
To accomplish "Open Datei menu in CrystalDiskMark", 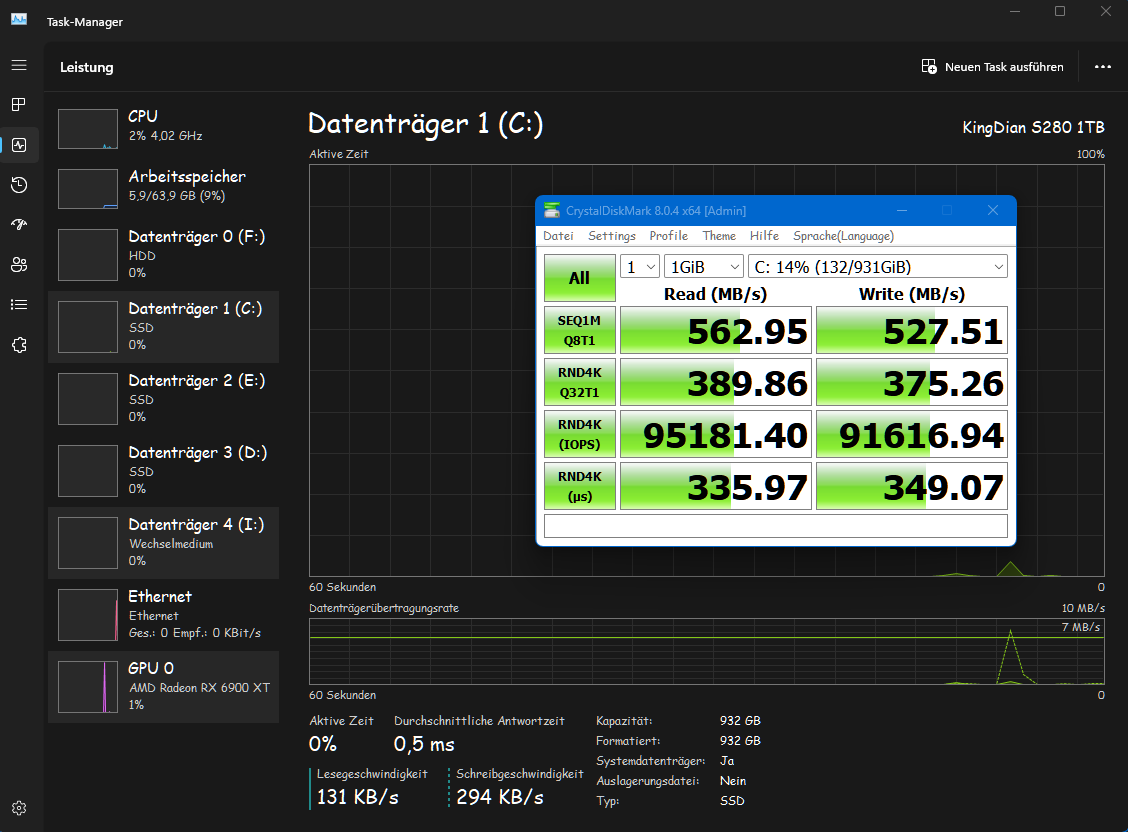I will click(558, 236).
